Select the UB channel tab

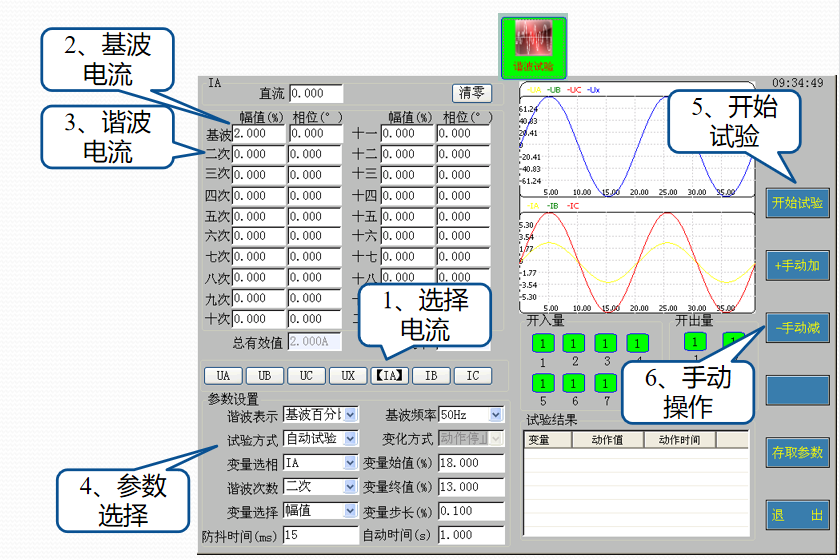[265, 376]
